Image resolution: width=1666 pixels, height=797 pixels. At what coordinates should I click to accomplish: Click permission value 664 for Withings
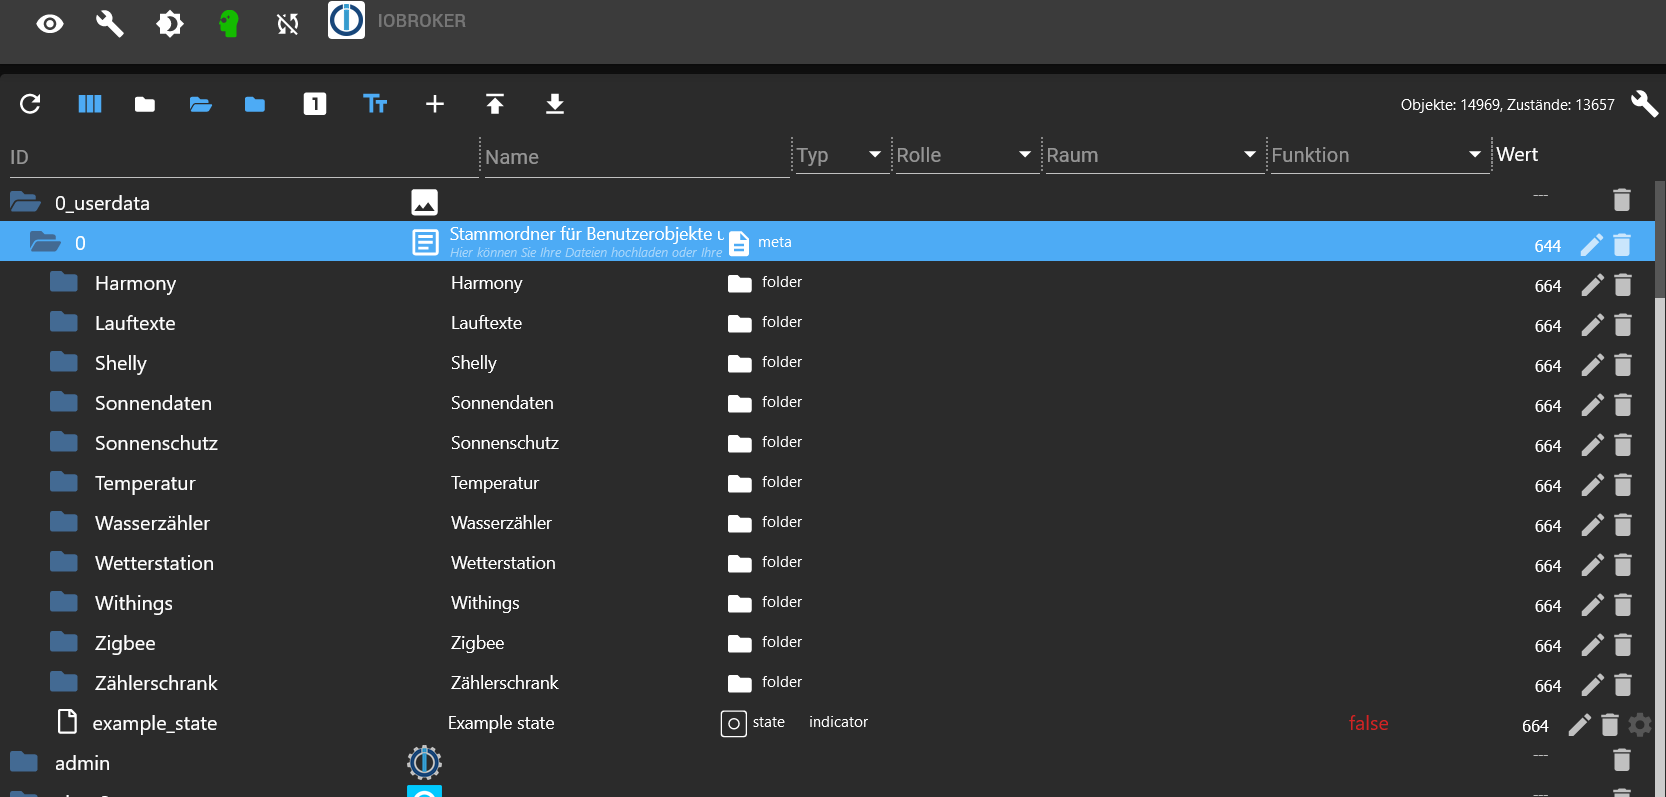1548,606
